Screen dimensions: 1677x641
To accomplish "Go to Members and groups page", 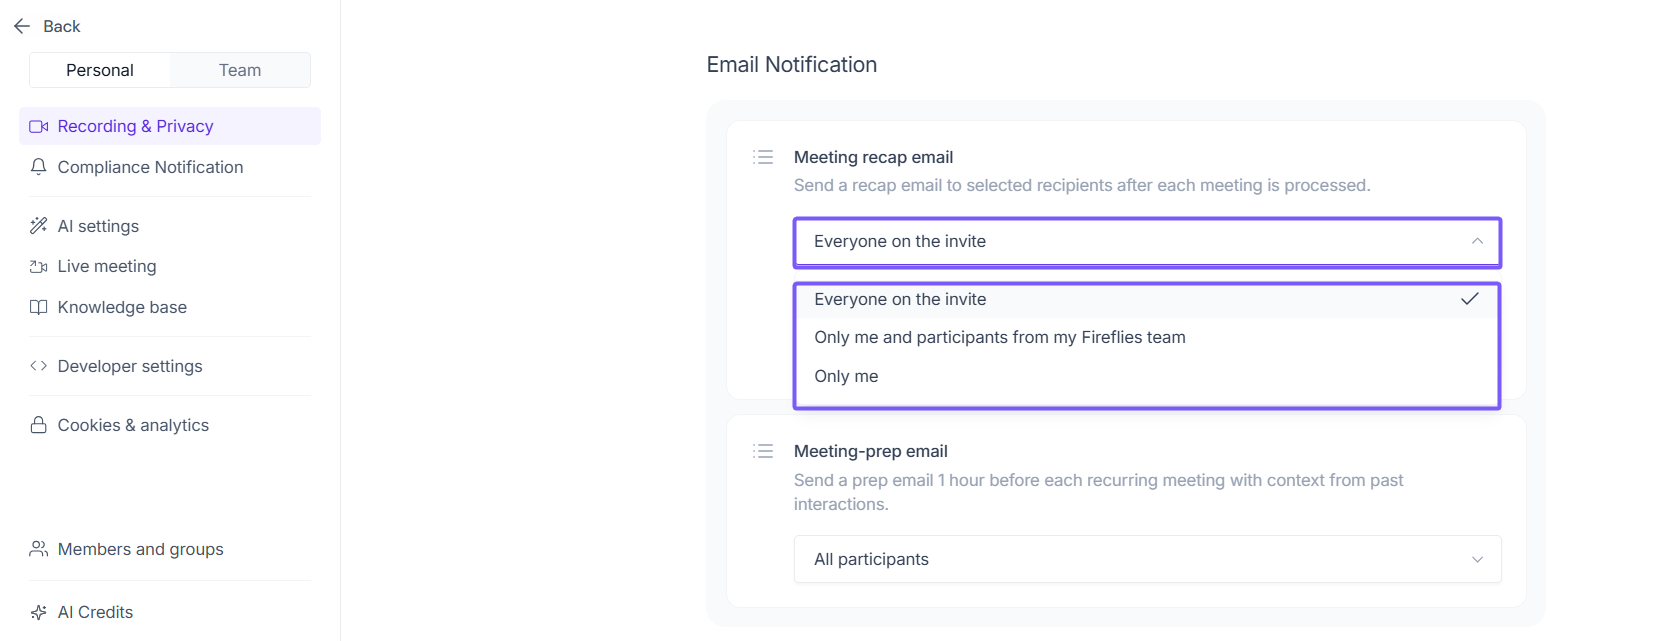I will tap(140, 549).
